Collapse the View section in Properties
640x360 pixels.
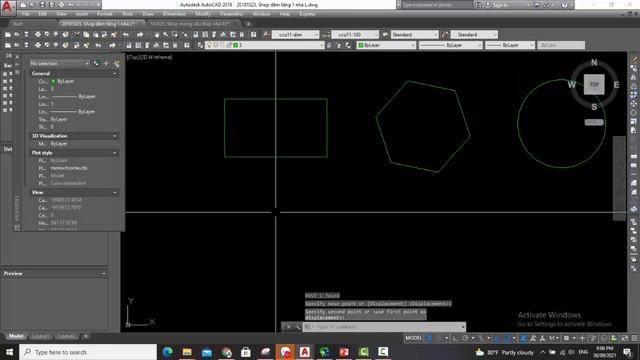tap(115, 192)
